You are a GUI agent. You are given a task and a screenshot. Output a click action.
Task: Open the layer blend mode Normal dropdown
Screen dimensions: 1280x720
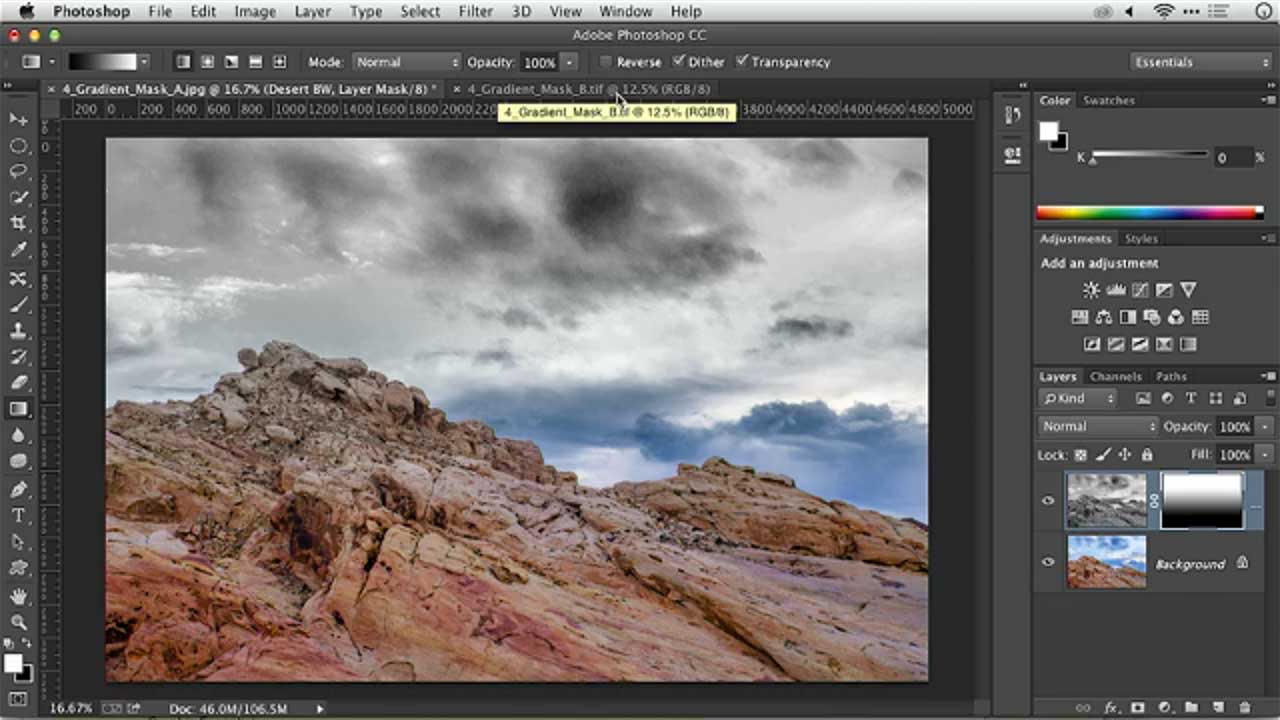coord(1098,426)
